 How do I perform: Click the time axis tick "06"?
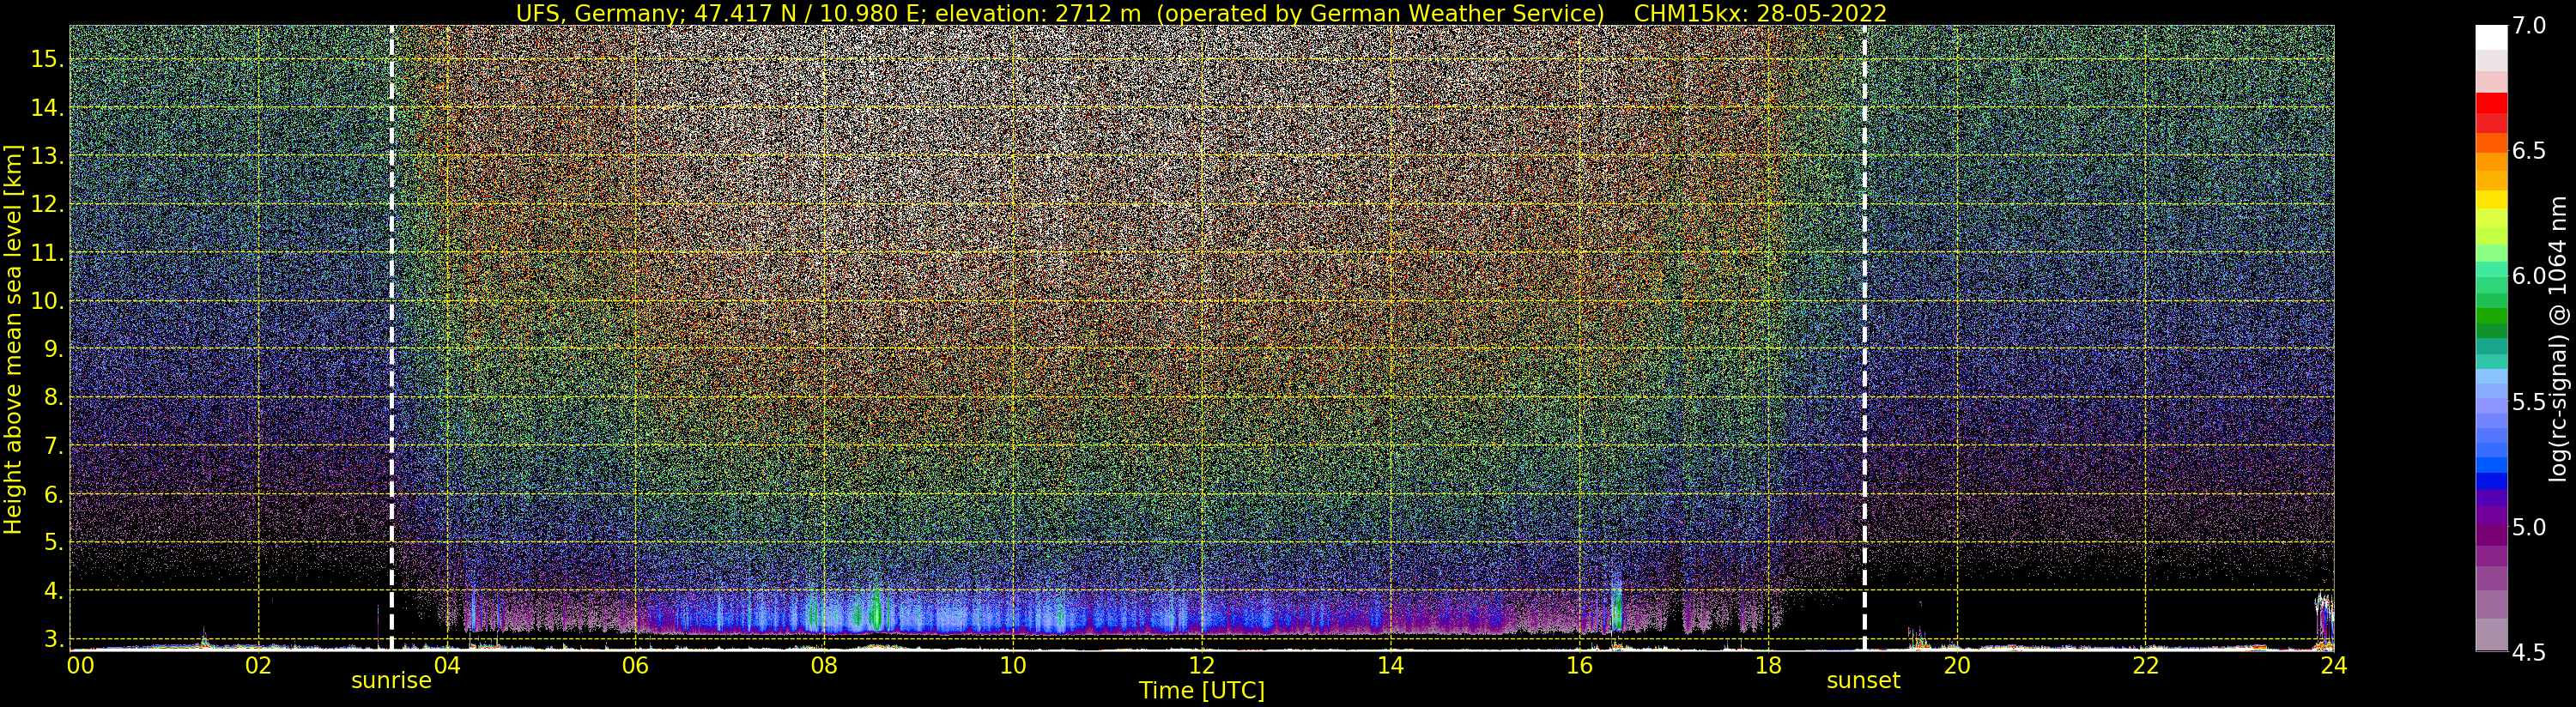click(x=635, y=666)
